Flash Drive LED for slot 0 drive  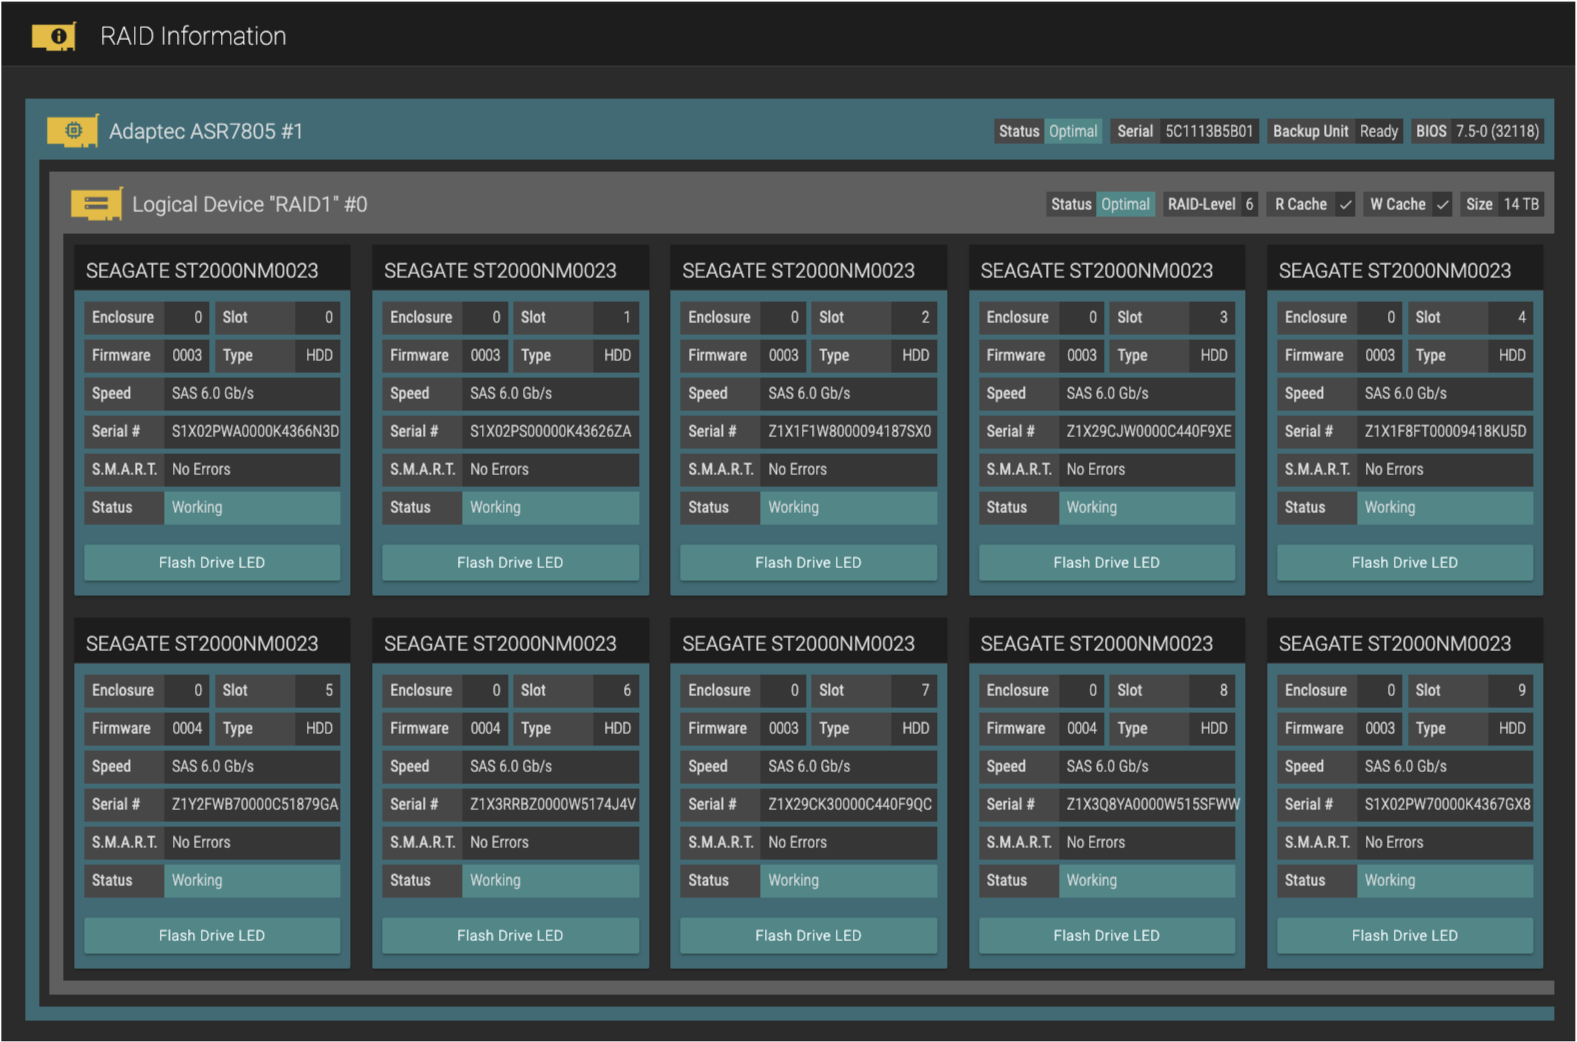pos(212,562)
